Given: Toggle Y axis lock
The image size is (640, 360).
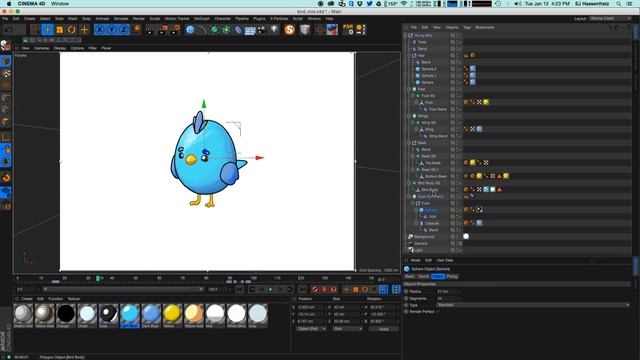Looking at the screenshot, I should 111,29.
